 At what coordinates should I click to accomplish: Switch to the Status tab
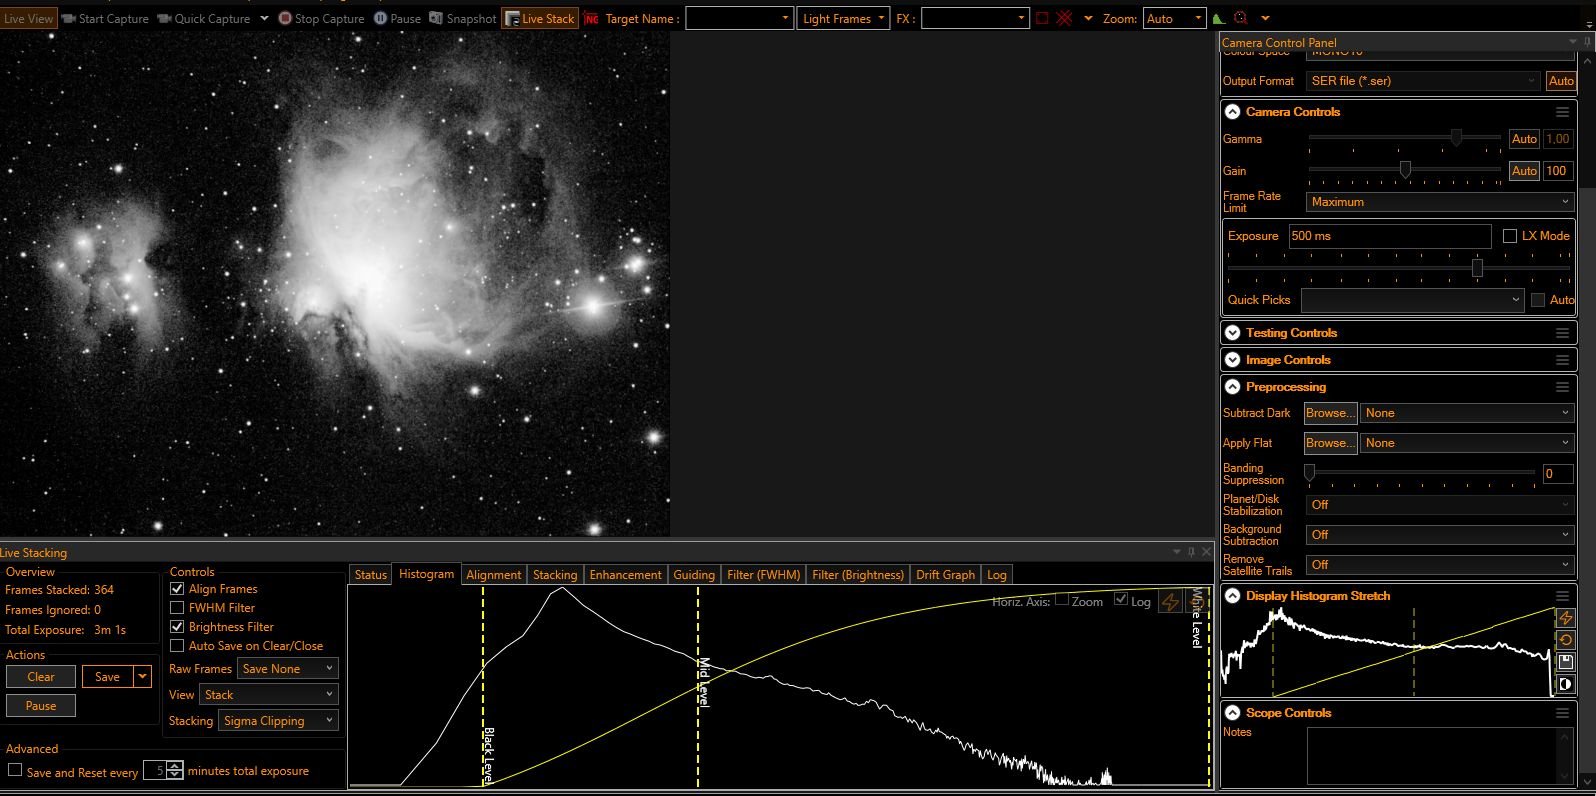(x=370, y=575)
